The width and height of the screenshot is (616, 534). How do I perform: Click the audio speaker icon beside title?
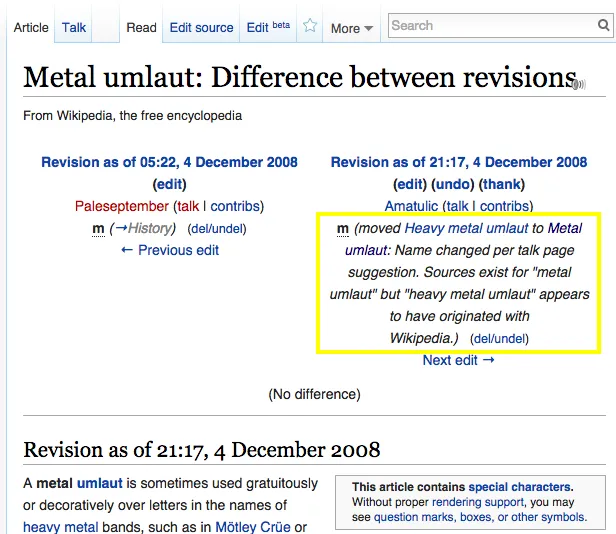pyautogui.click(x=578, y=85)
